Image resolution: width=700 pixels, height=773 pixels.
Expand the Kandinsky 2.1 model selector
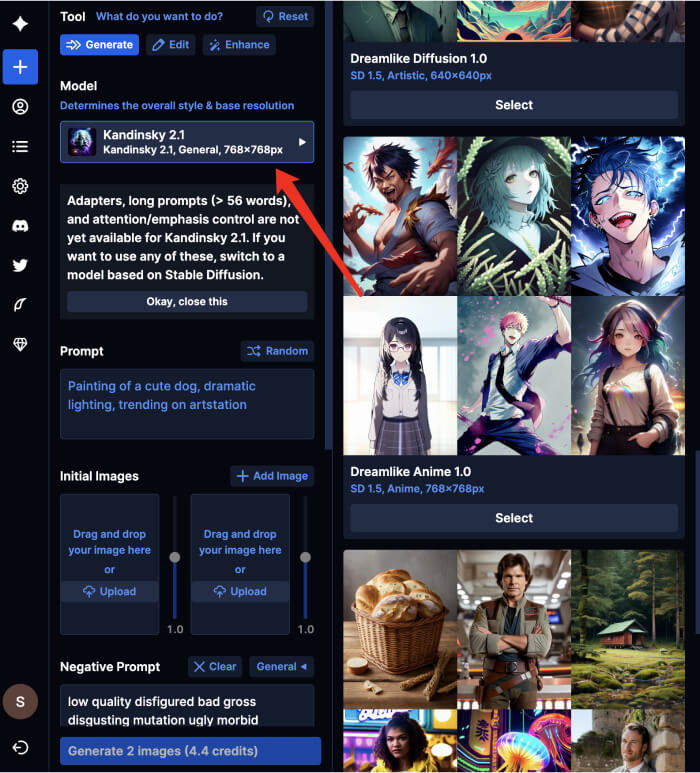coord(187,142)
